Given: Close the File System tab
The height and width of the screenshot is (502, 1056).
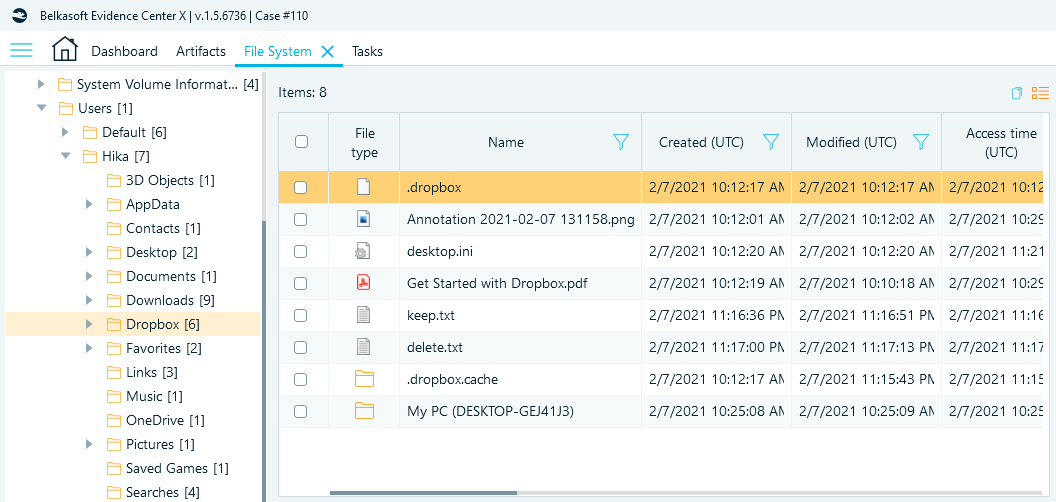Looking at the screenshot, I should 328,51.
